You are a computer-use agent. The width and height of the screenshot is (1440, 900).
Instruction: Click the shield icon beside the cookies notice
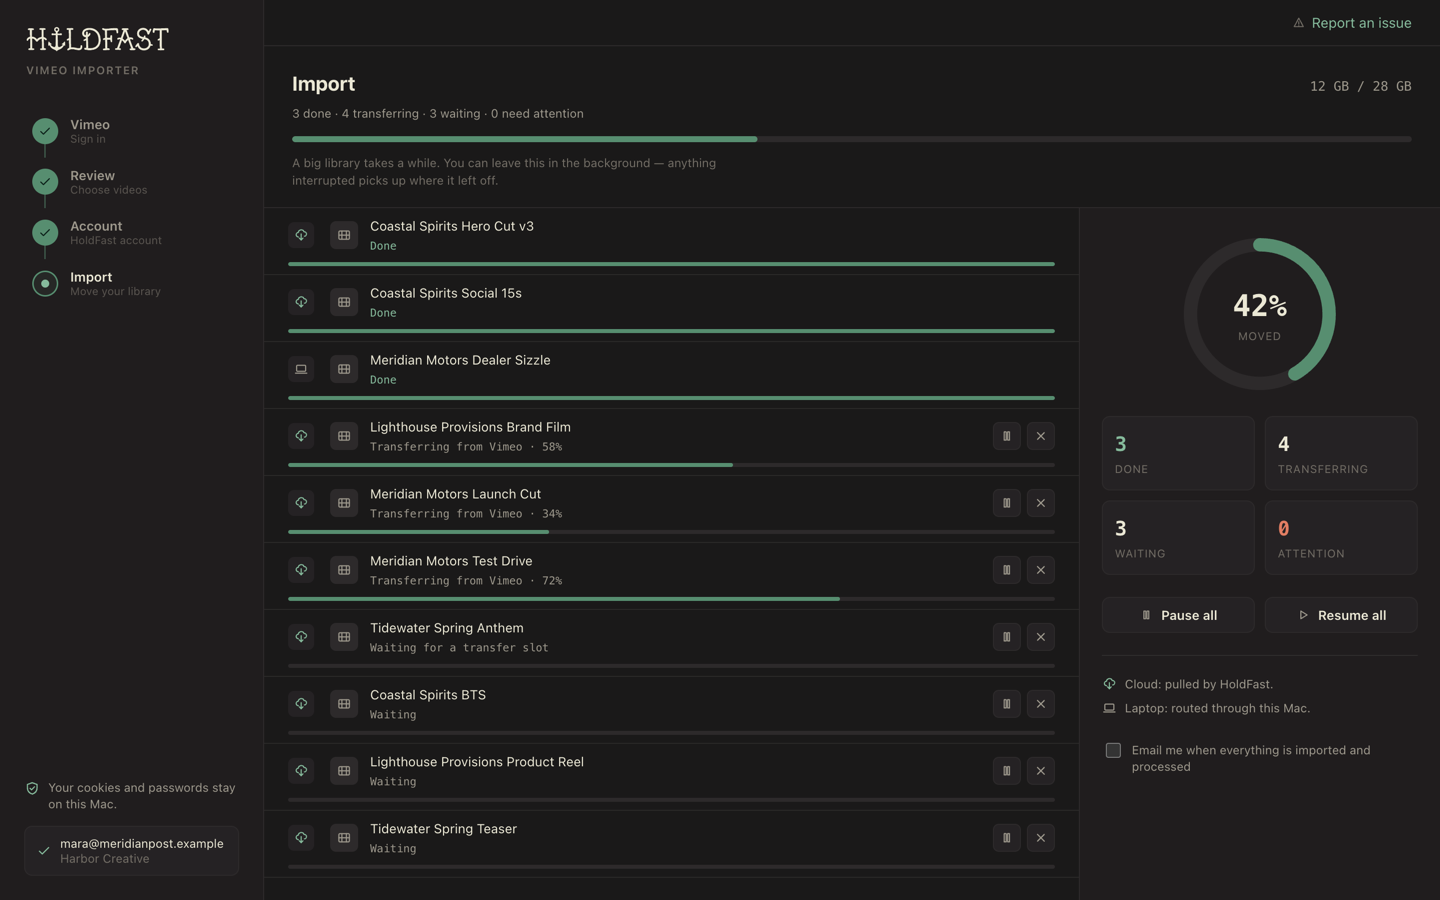[x=32, y=788]
